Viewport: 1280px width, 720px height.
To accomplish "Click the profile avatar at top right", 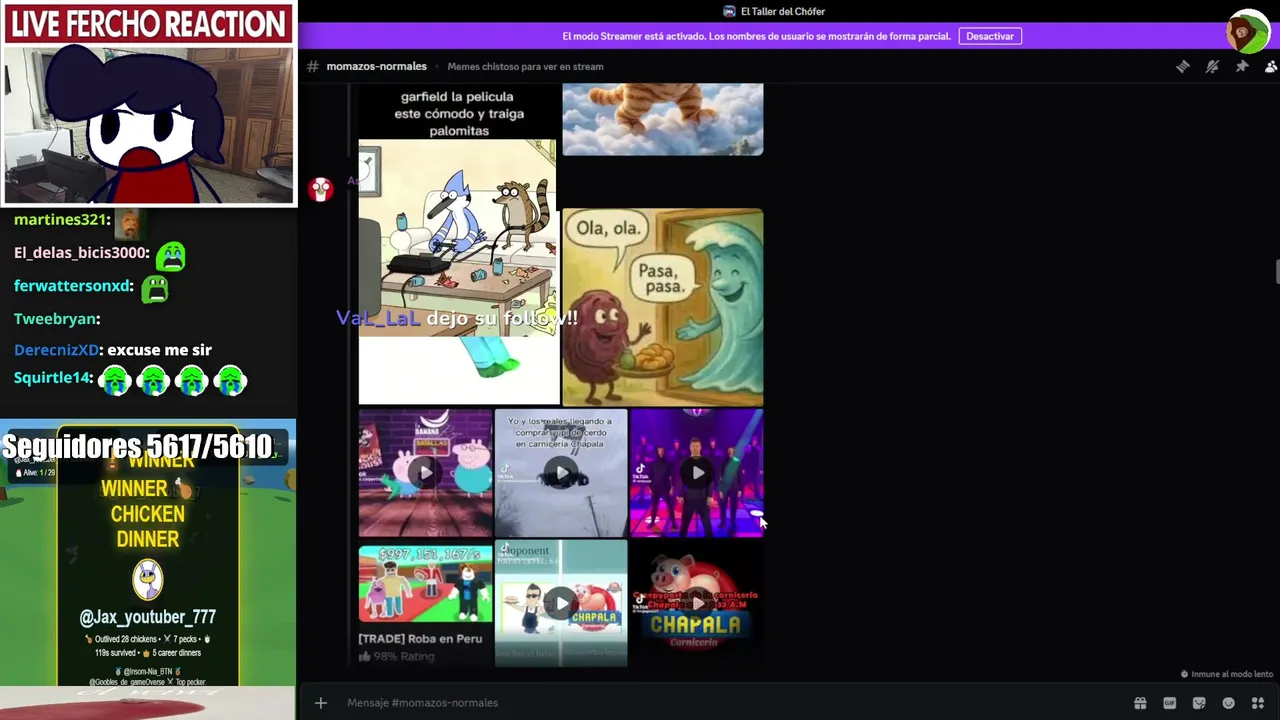I will 1247,32.
